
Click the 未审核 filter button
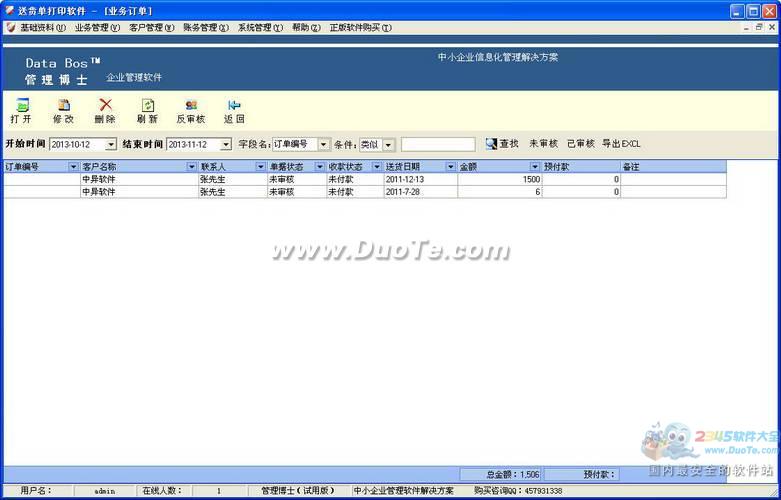point(543,144)
